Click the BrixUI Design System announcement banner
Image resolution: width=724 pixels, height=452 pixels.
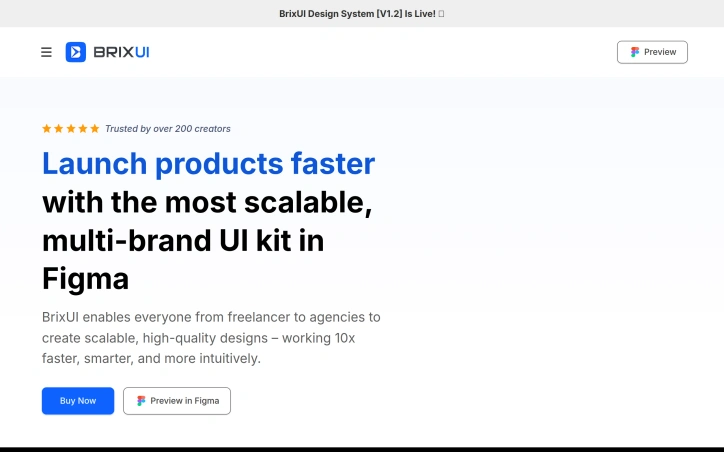(x=362, y=14)
